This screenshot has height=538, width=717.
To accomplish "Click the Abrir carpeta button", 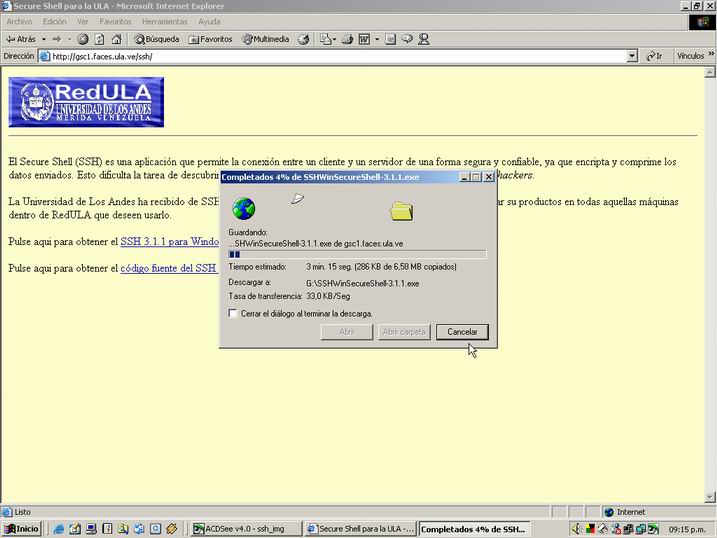I will pyautogui.click(x=404, y=332).
